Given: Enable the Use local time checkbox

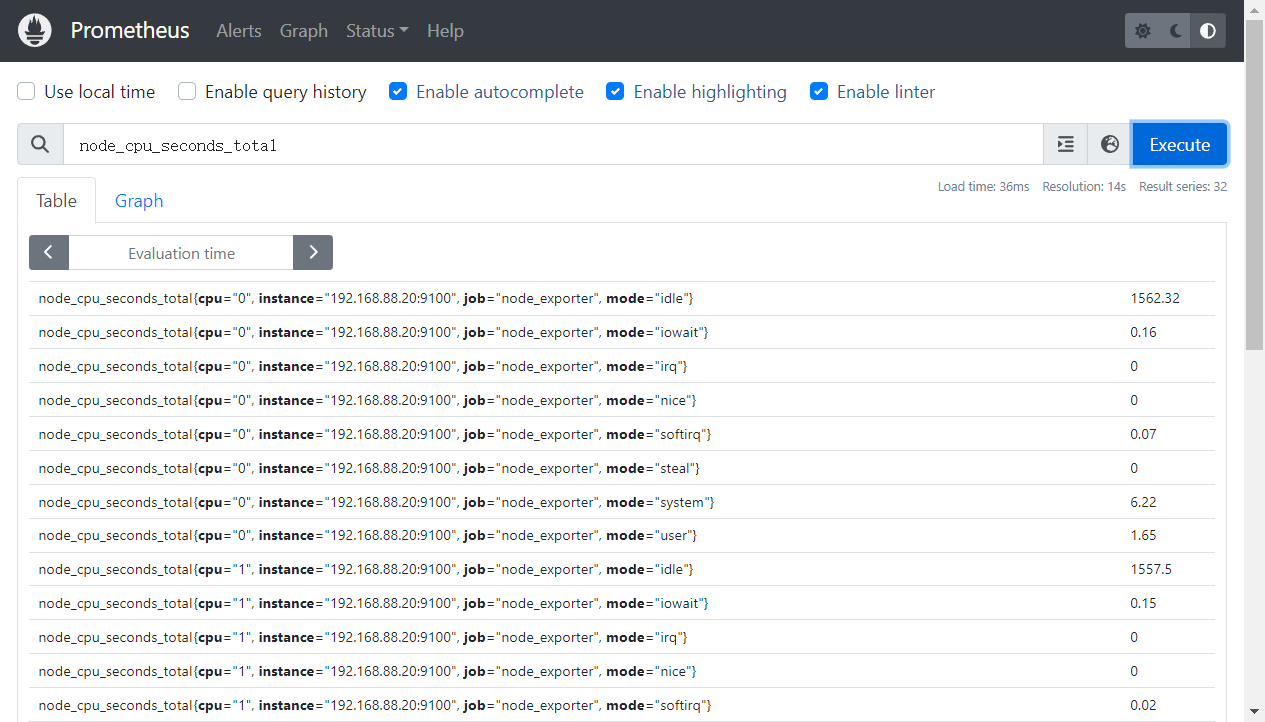Looking at the screenshot, I should 27,92.
